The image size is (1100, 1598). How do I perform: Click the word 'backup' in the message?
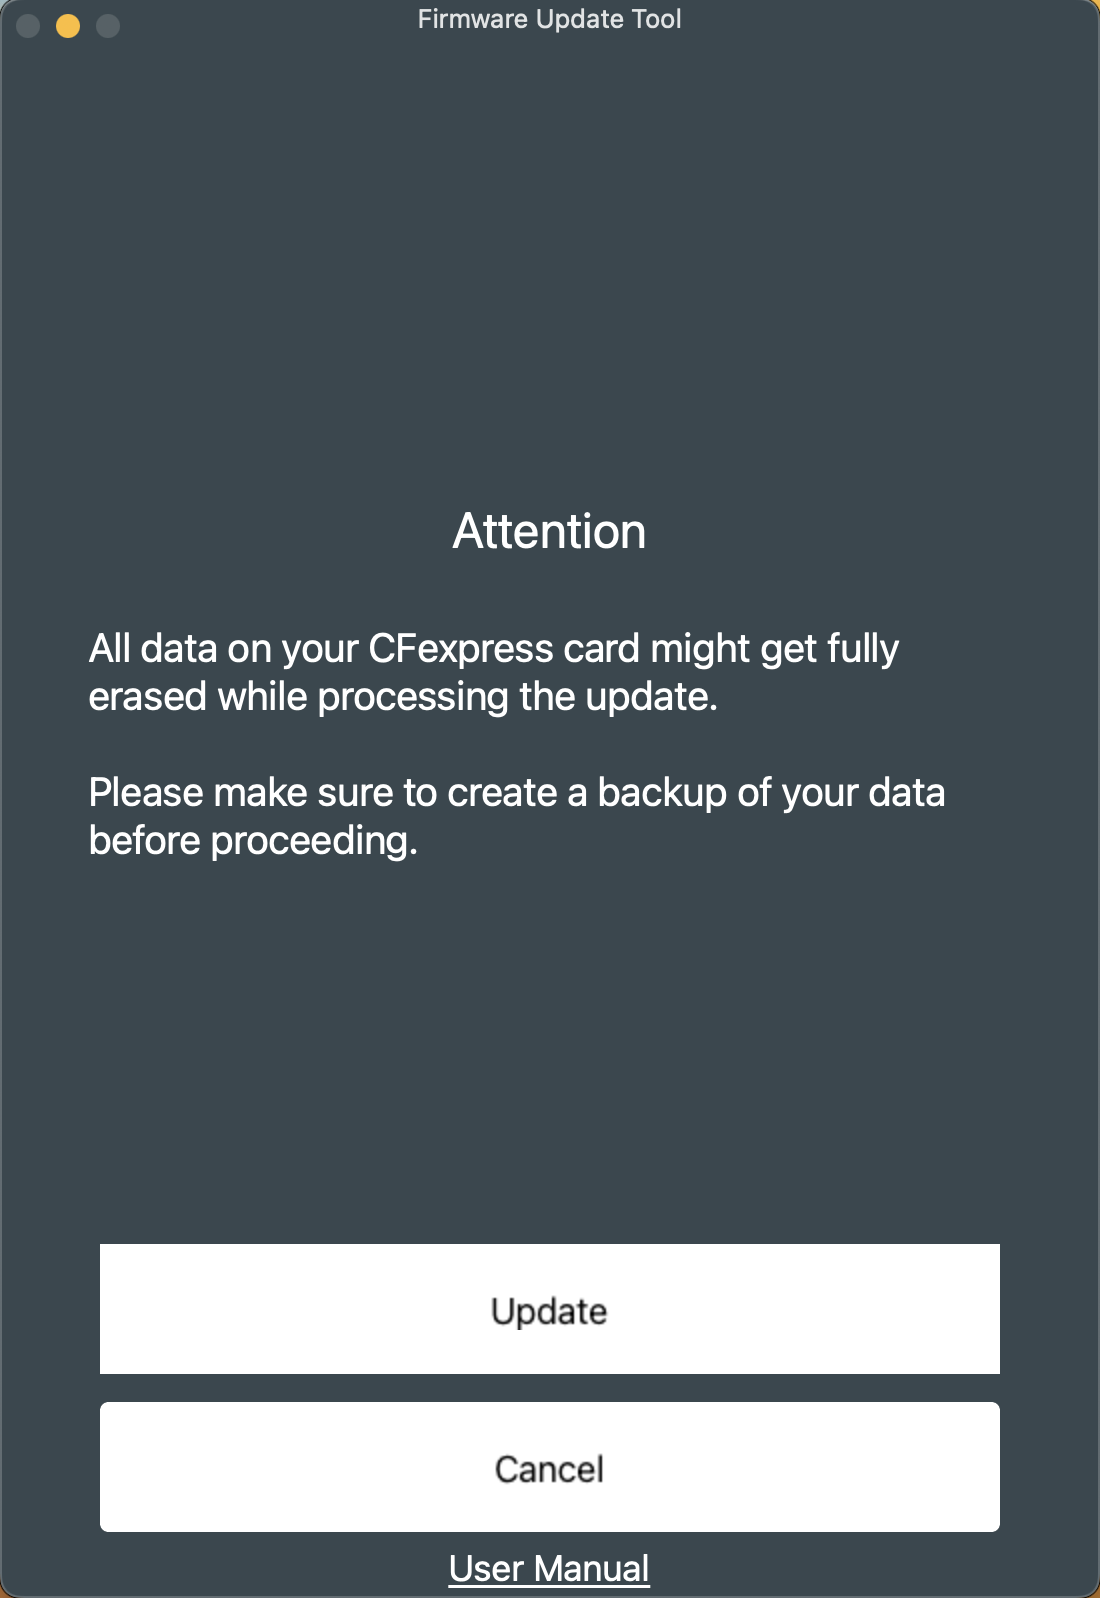pyautogui.click(x=662, y=793)
